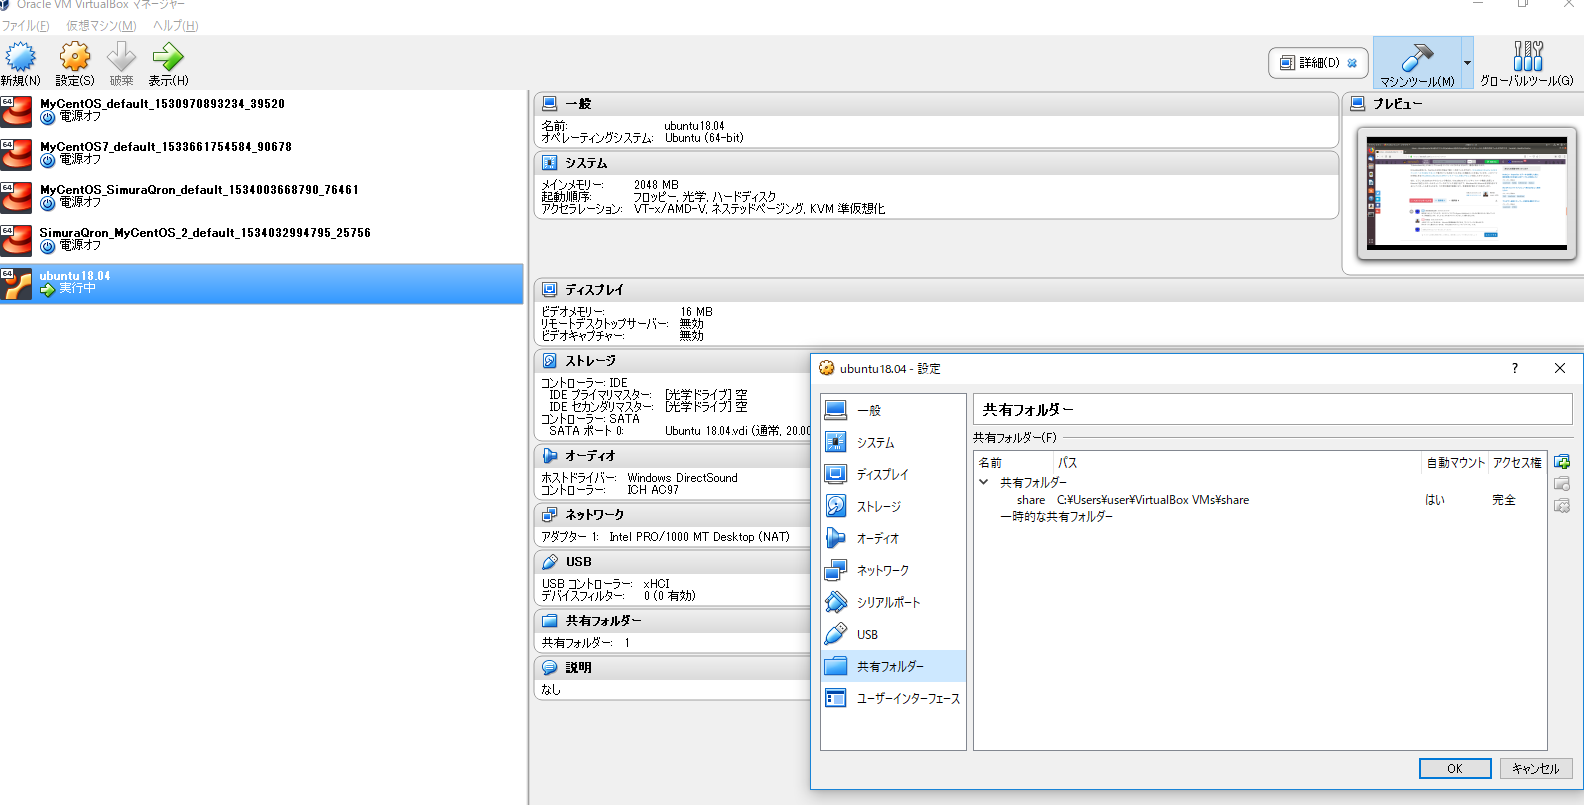Click the Intel PRO/1000 MT Desktop (NAT) text
1584x805 pixels.
(699, 537)
